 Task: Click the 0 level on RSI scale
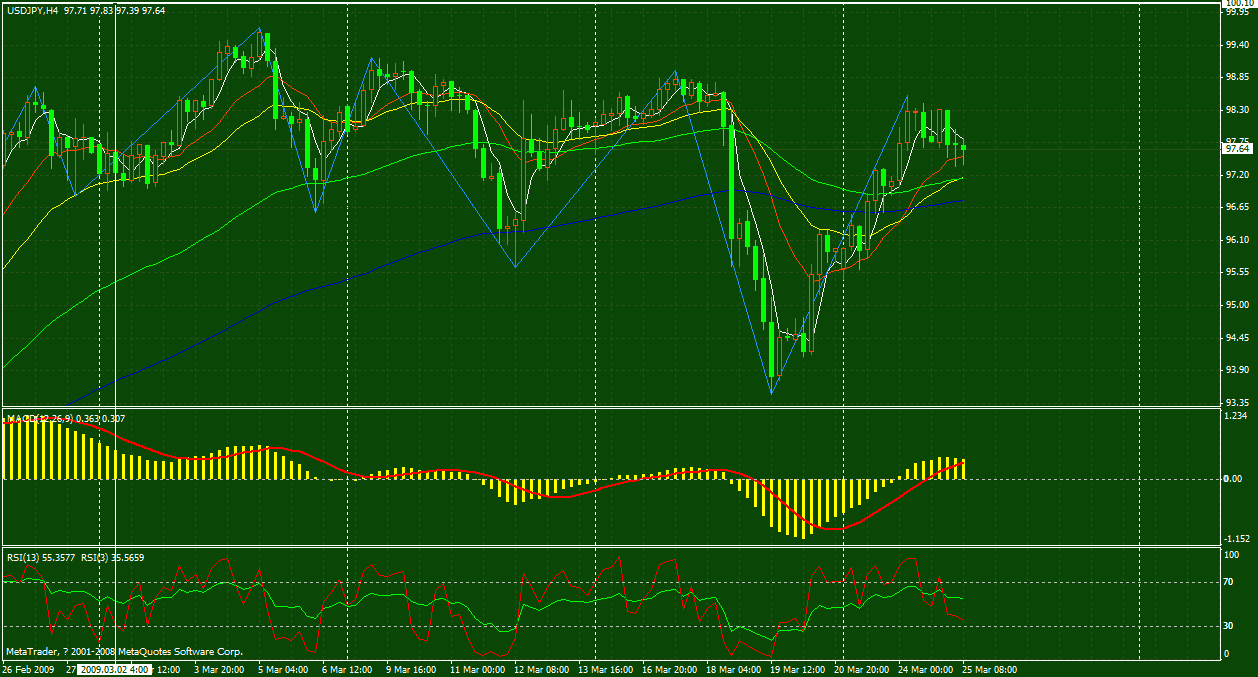pos(1228,654)
